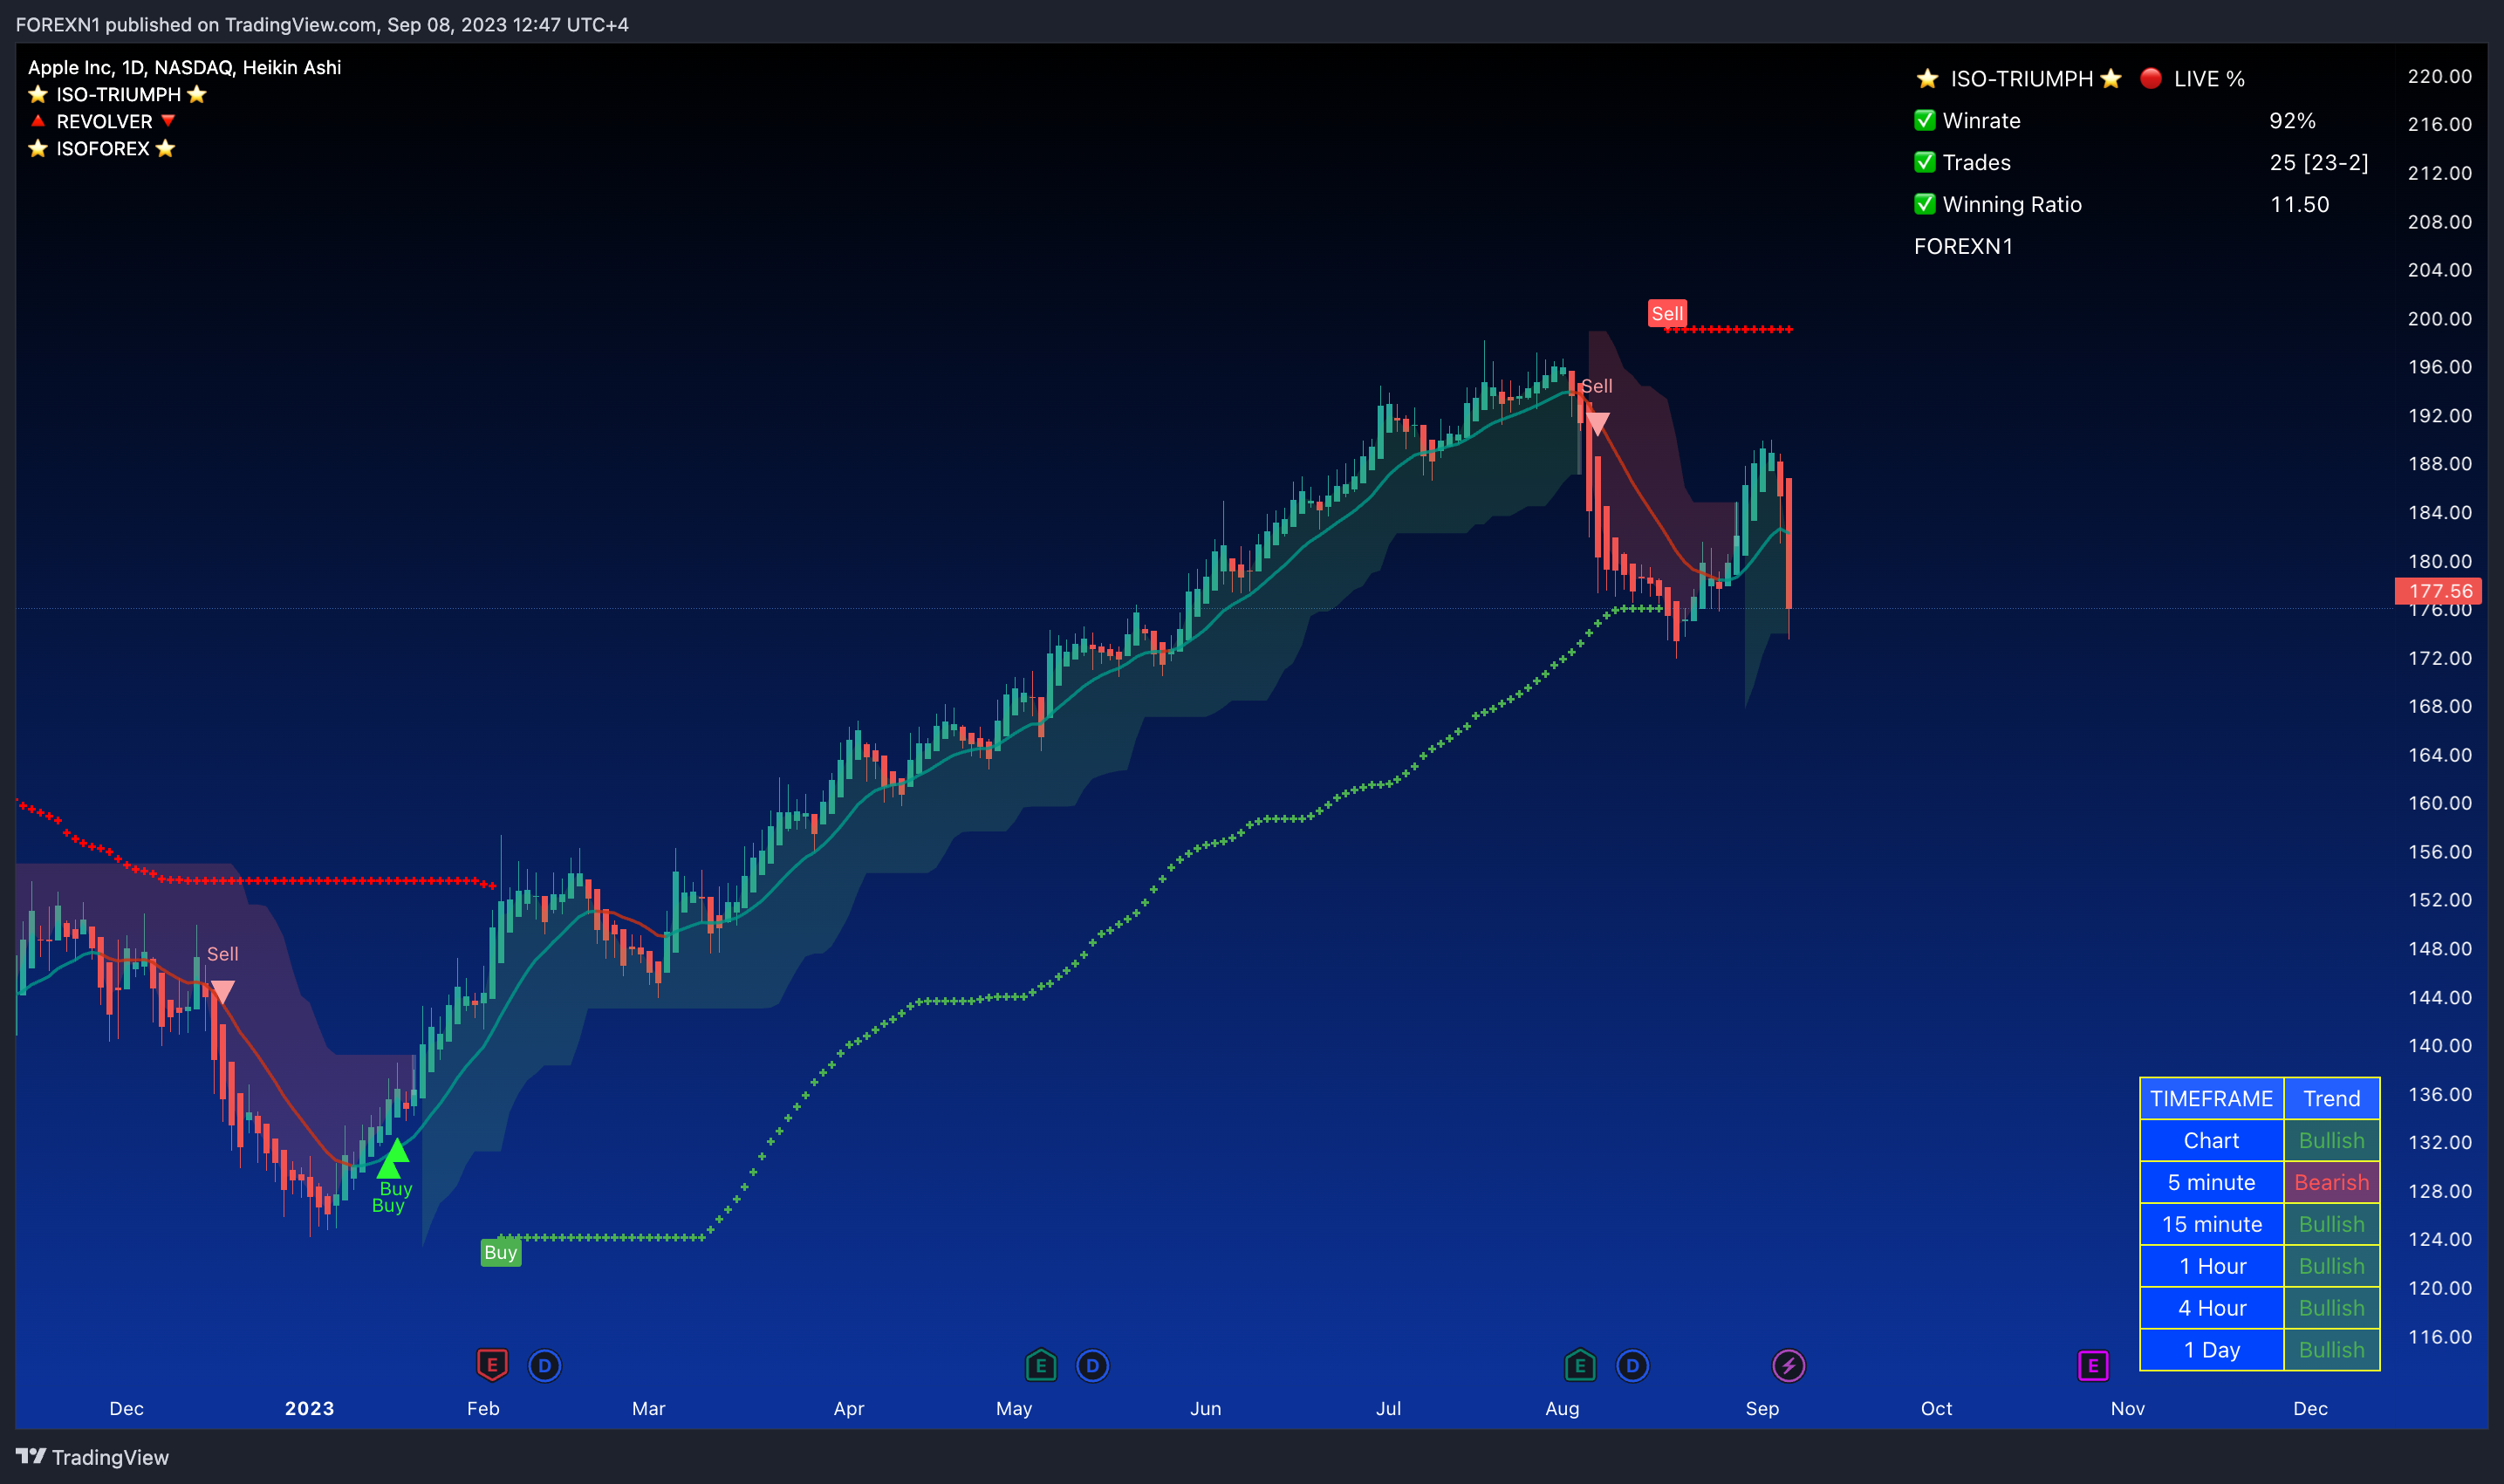The width and height of the screenshot is (2504, 1484).
Task: Select the ISO-TRIUMPH indicator legend
Action: click(x=118, y=94)
